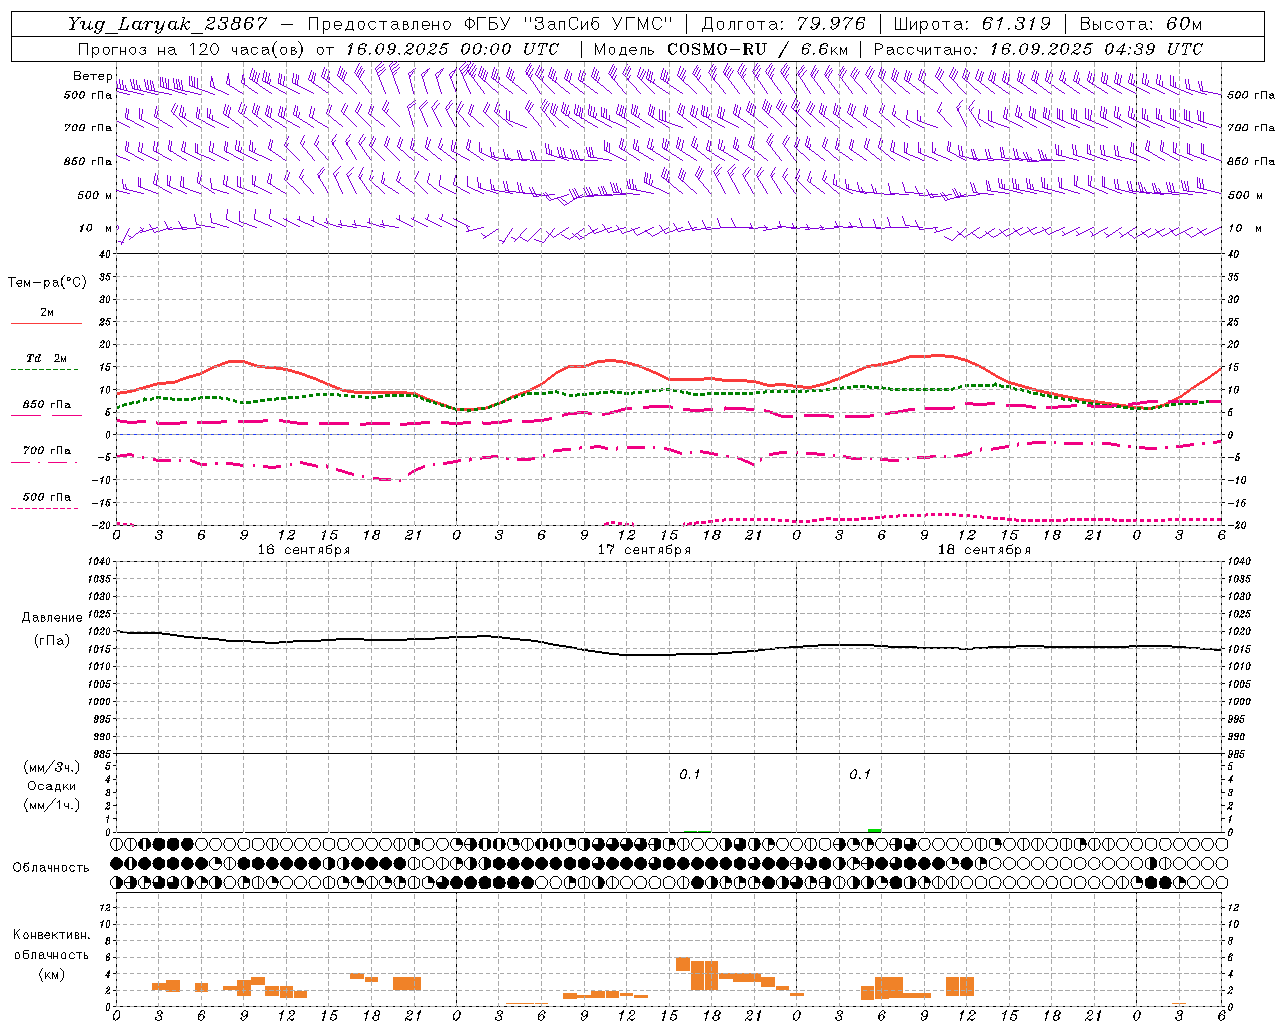1280x1024 pixels.
Task: Click the Осадки panel label
Action: click(x=52, y=786)
